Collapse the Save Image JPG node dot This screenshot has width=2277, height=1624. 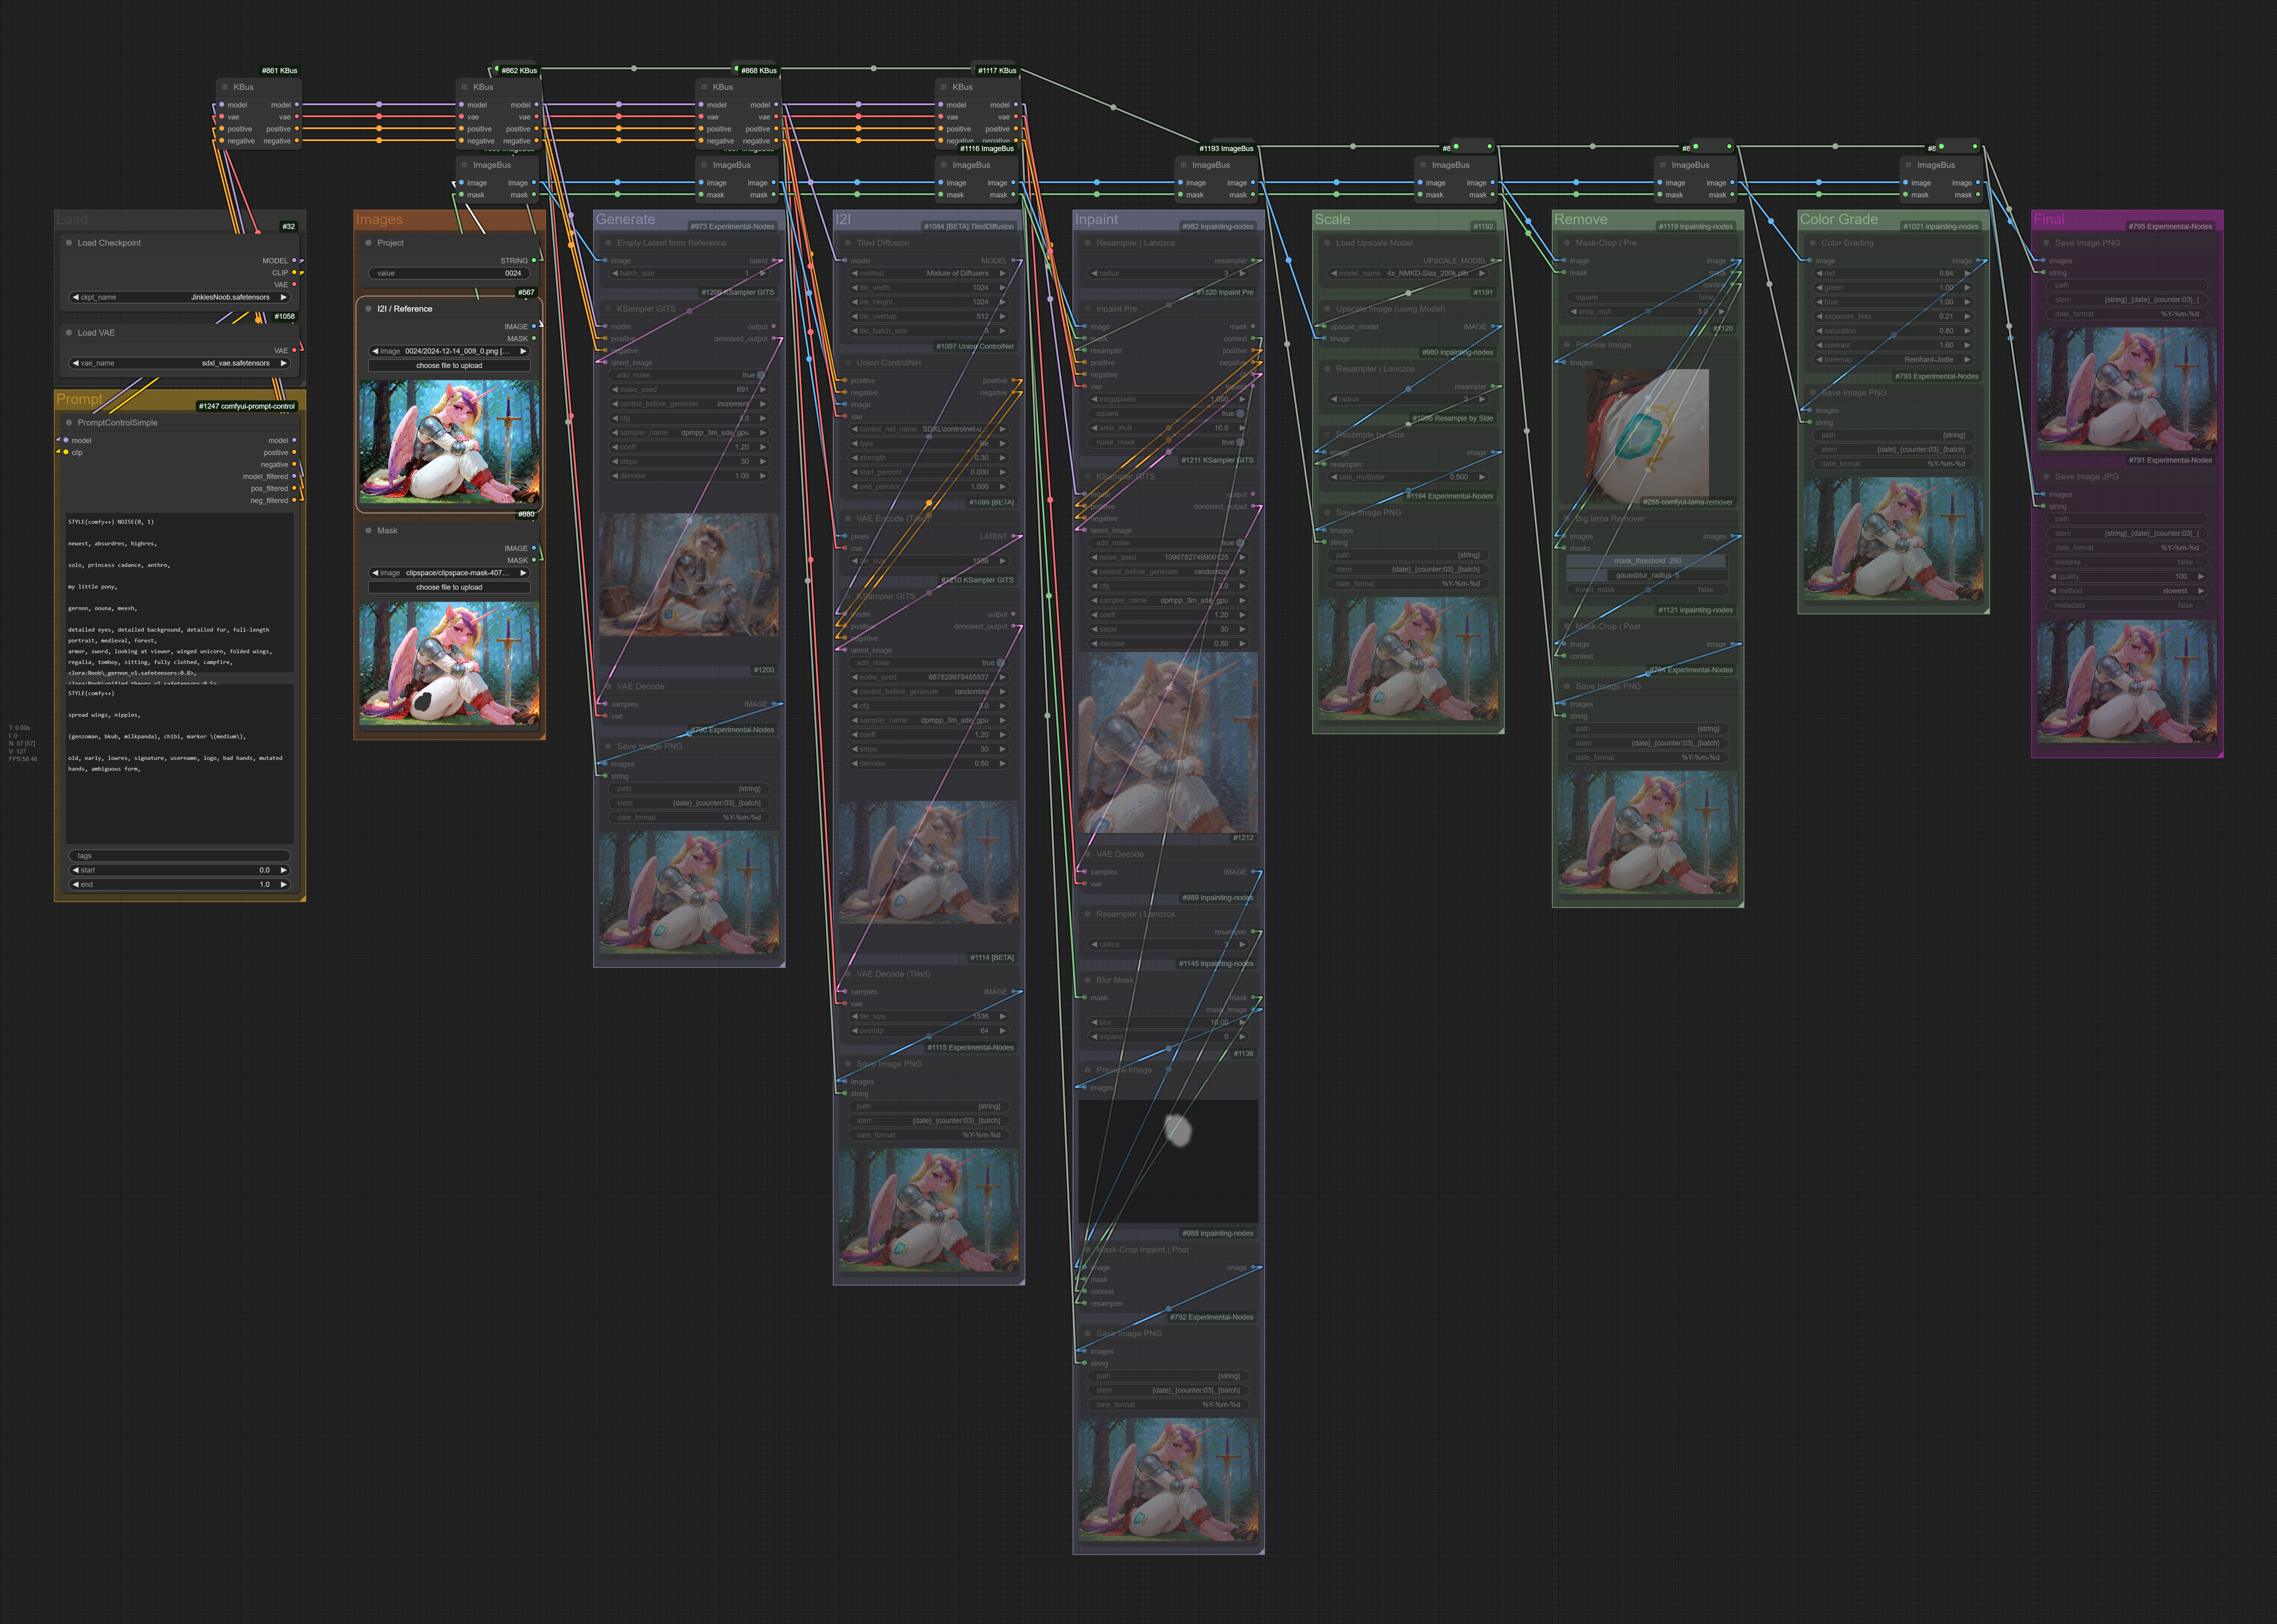[2046, 477]
